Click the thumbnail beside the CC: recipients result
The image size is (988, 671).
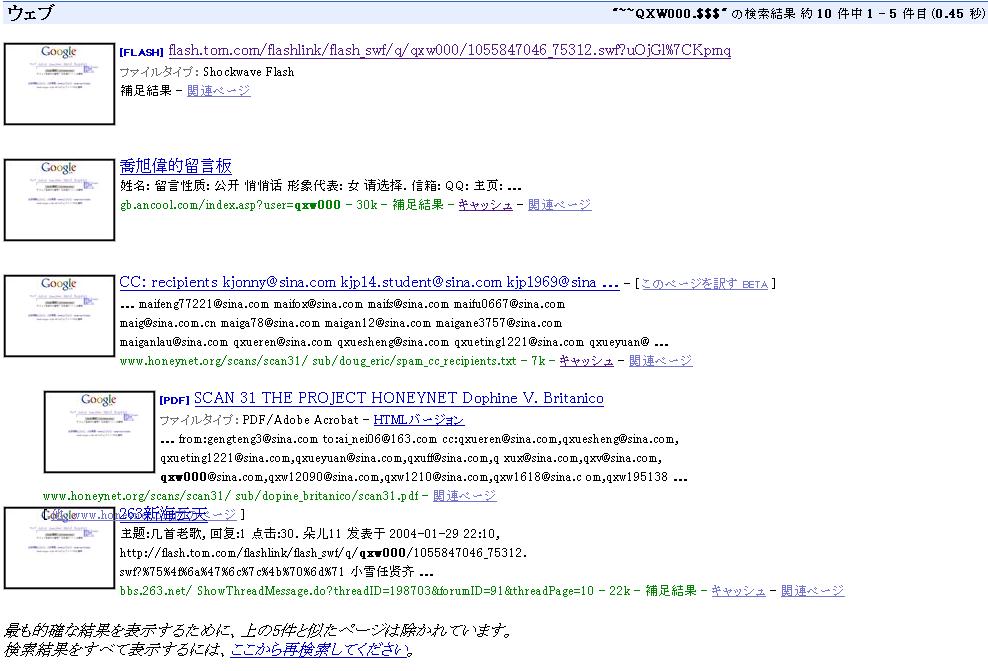click(59, 316)
